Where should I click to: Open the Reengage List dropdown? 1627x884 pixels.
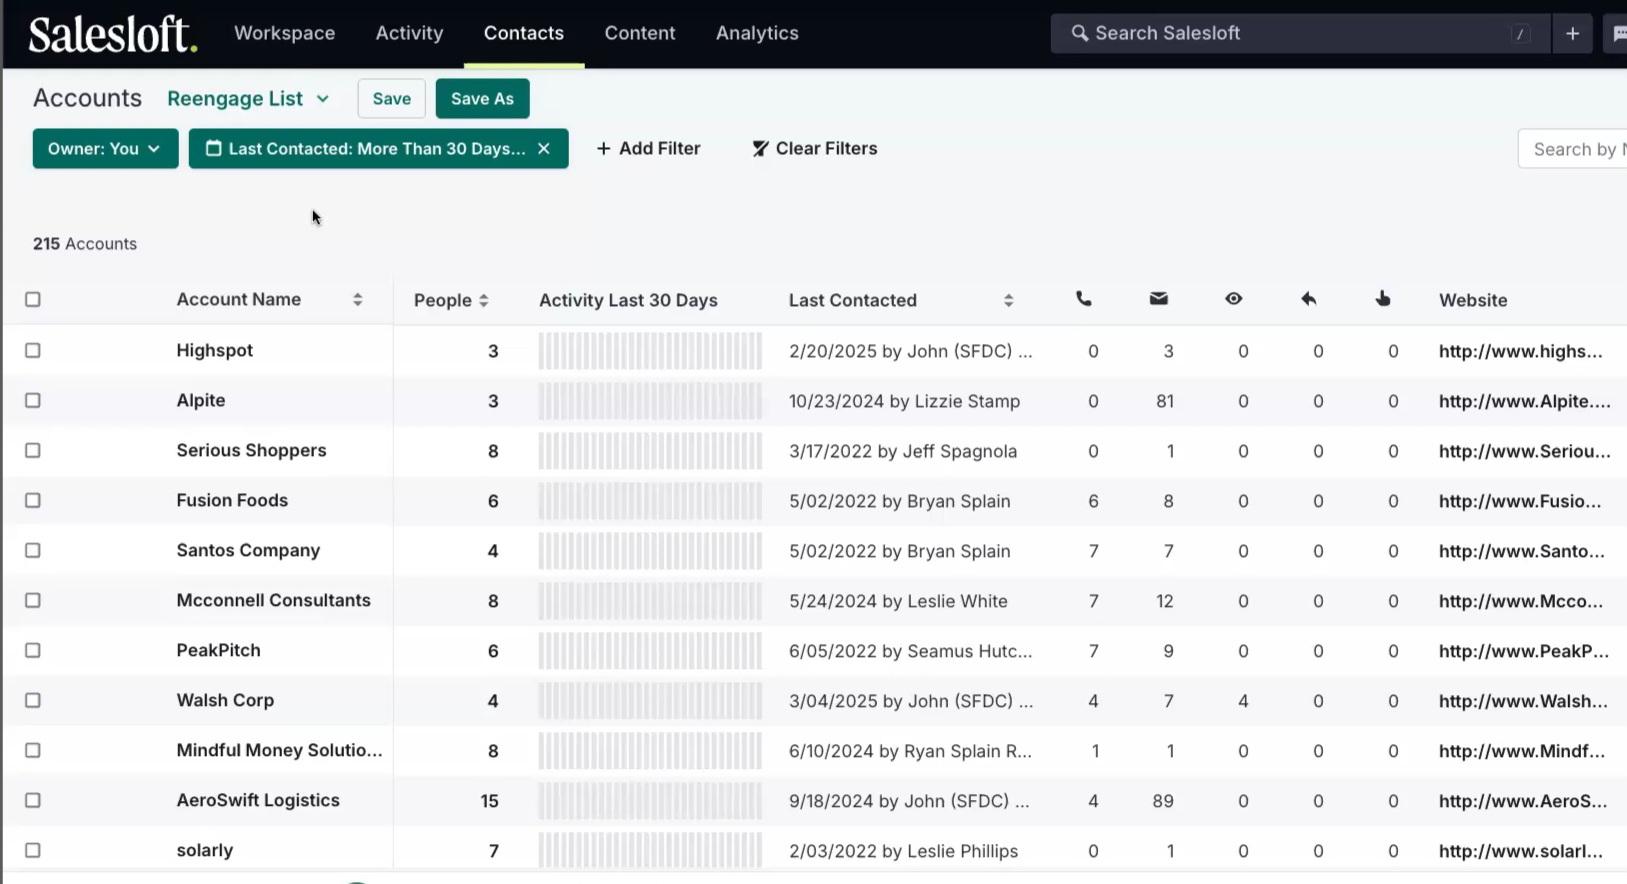[x=248, y=98]
